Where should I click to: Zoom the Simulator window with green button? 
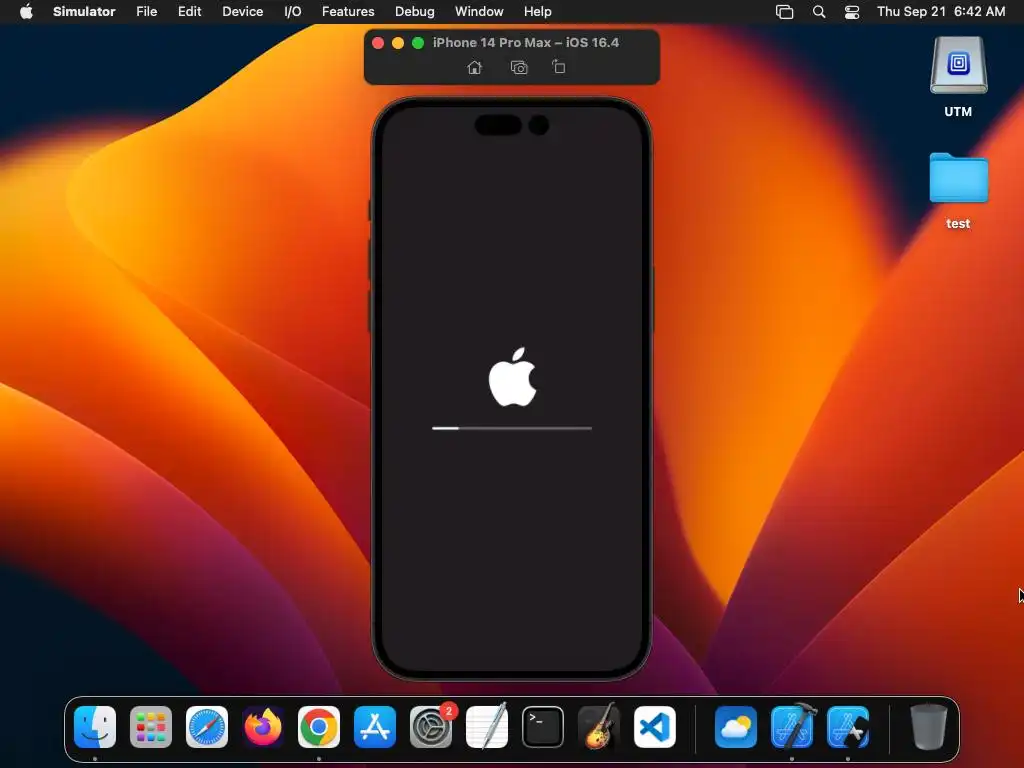[418, 43]
